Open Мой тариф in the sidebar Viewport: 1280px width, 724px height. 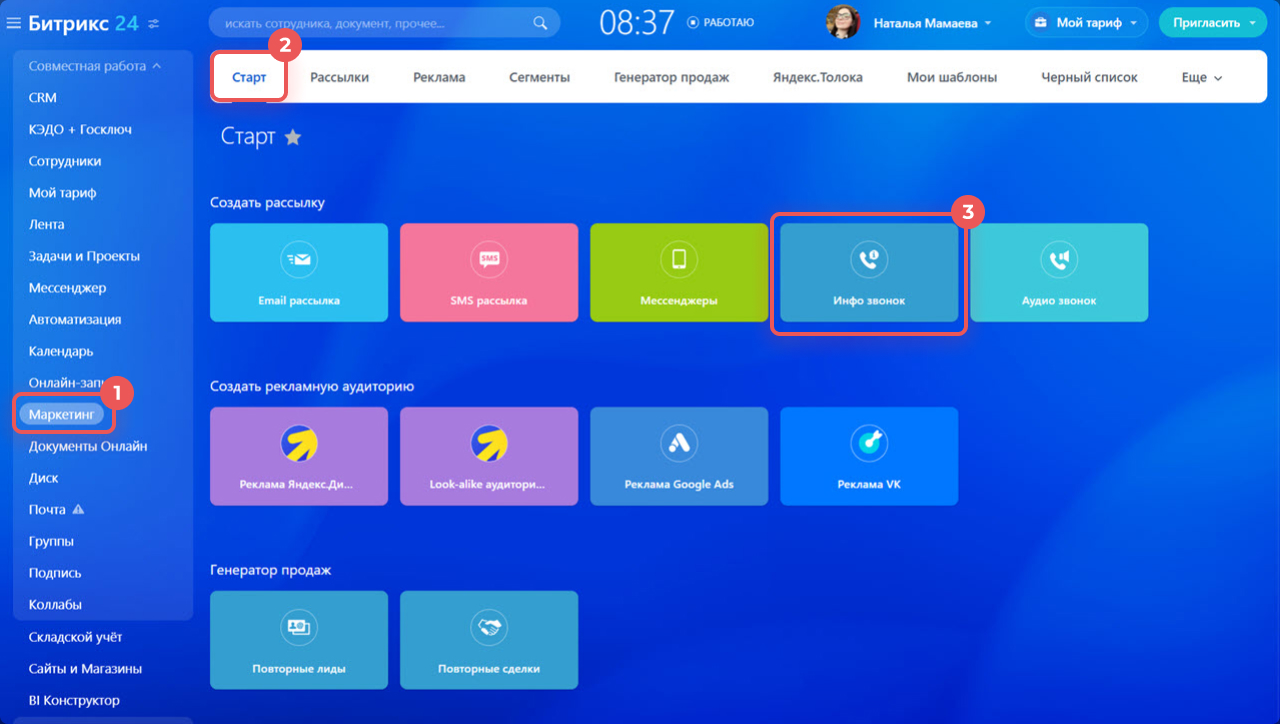pyautogui.click(x=62, y=193)
